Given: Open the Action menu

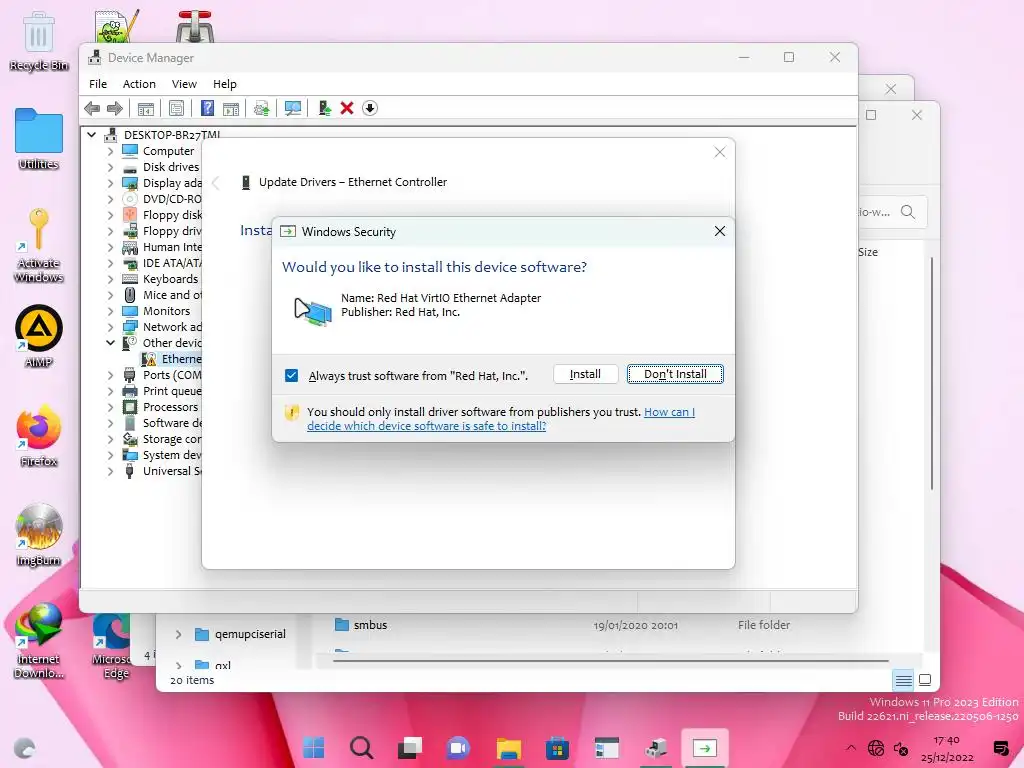Looking at the screenshot, I should [x=139, y=84].
